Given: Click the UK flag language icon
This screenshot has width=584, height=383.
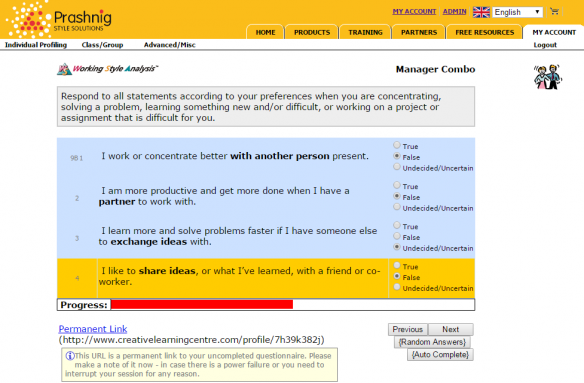Looking at the screenshot, I should 481,12.
